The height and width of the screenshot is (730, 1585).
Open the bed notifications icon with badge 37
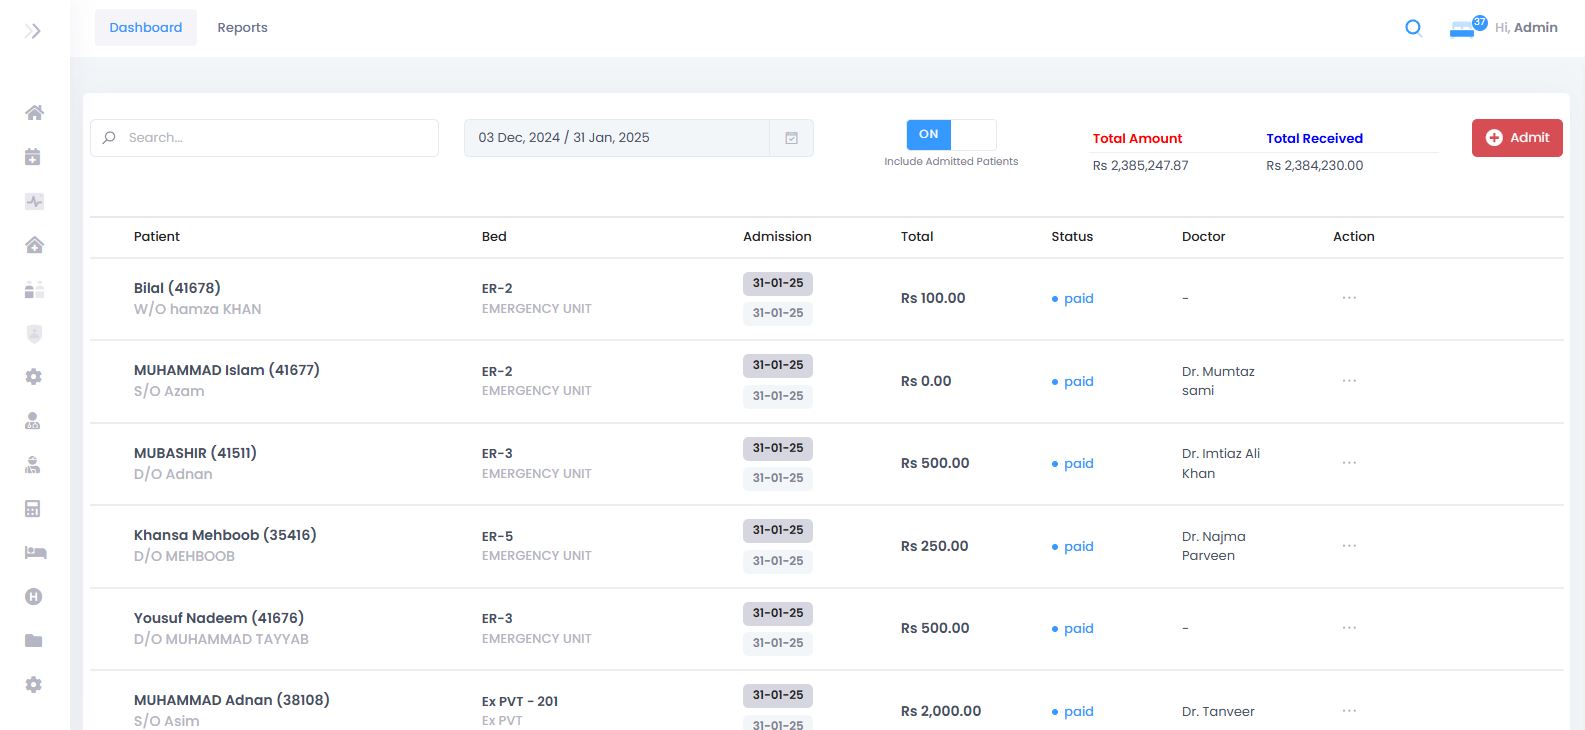tap(1467, 28)
